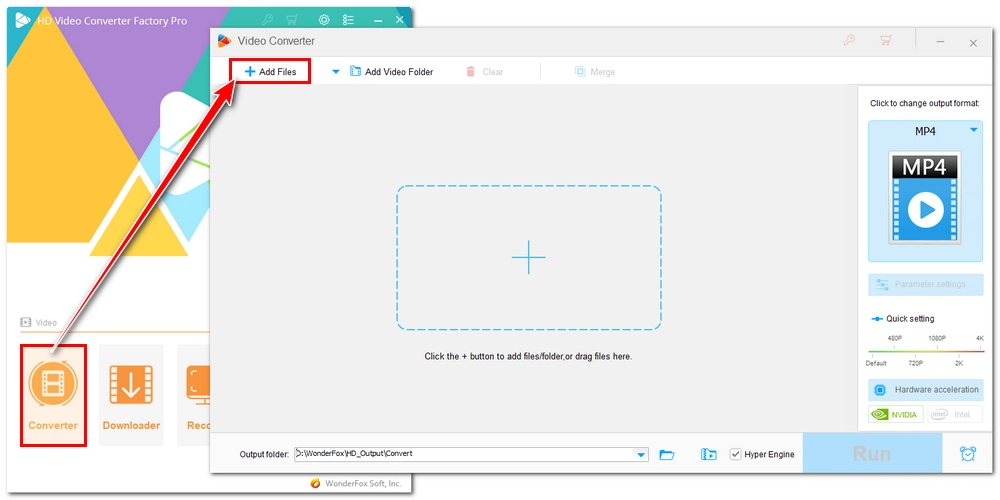
Task: Expand the output folder path dropdown
Action: click(641, 454)
